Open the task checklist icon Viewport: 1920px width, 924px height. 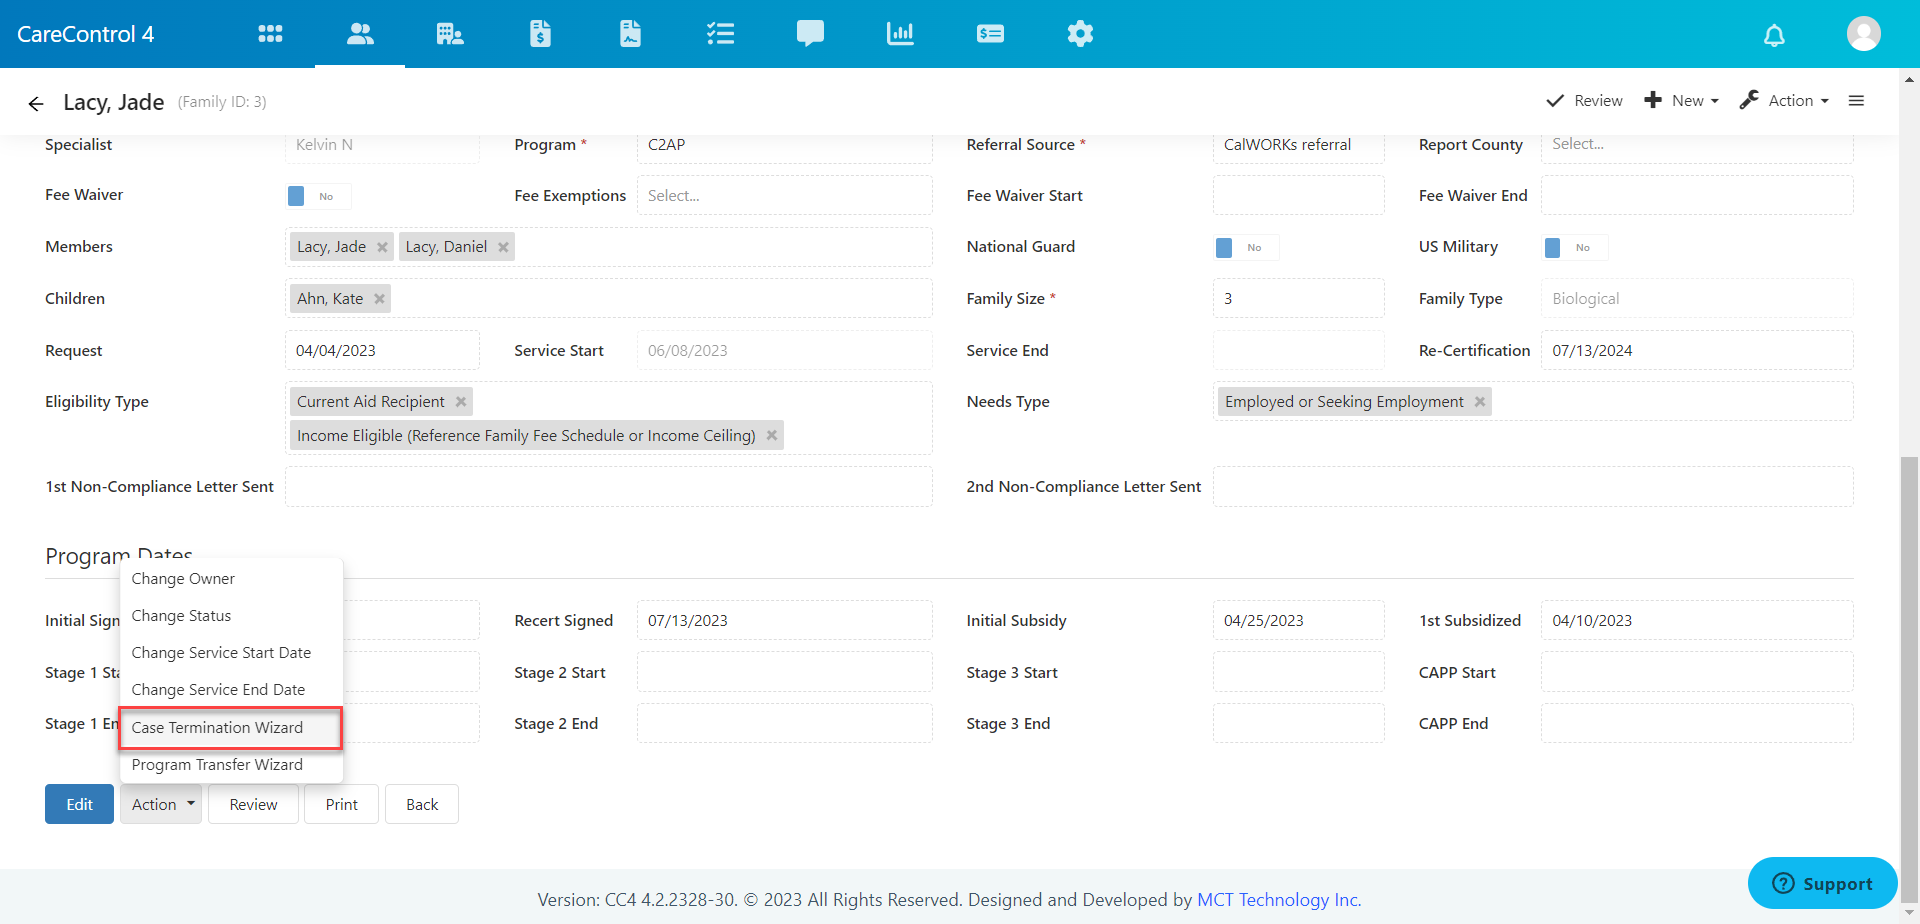pos(720,34)
